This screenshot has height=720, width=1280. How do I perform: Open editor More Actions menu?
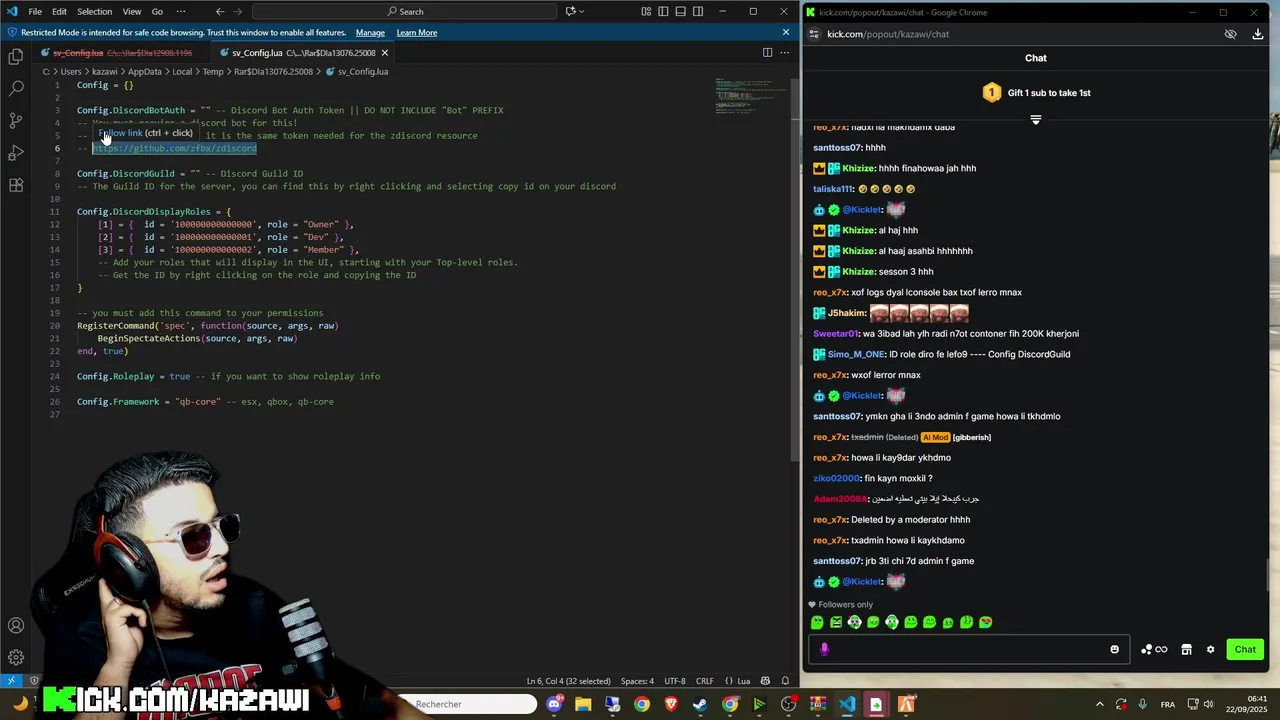pos(785,52)
